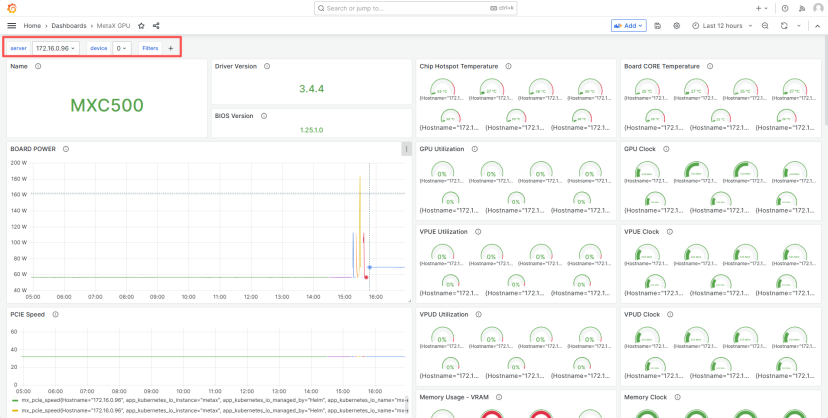The height and width of the screenshot is (418, 828).
Task: Open dashboard settings gear
Action: pyautogui.click(x=676, y=25)
